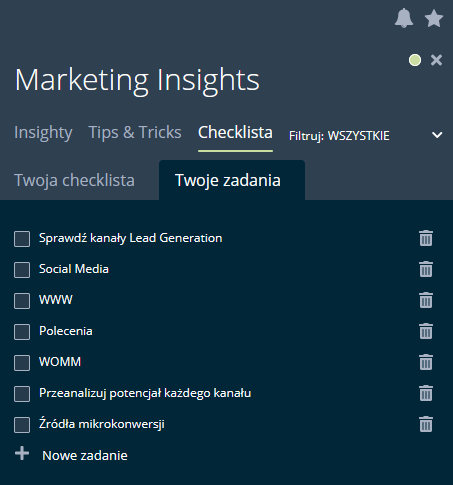Expand the Filtruj dropdown chevron

coord(437,135)
